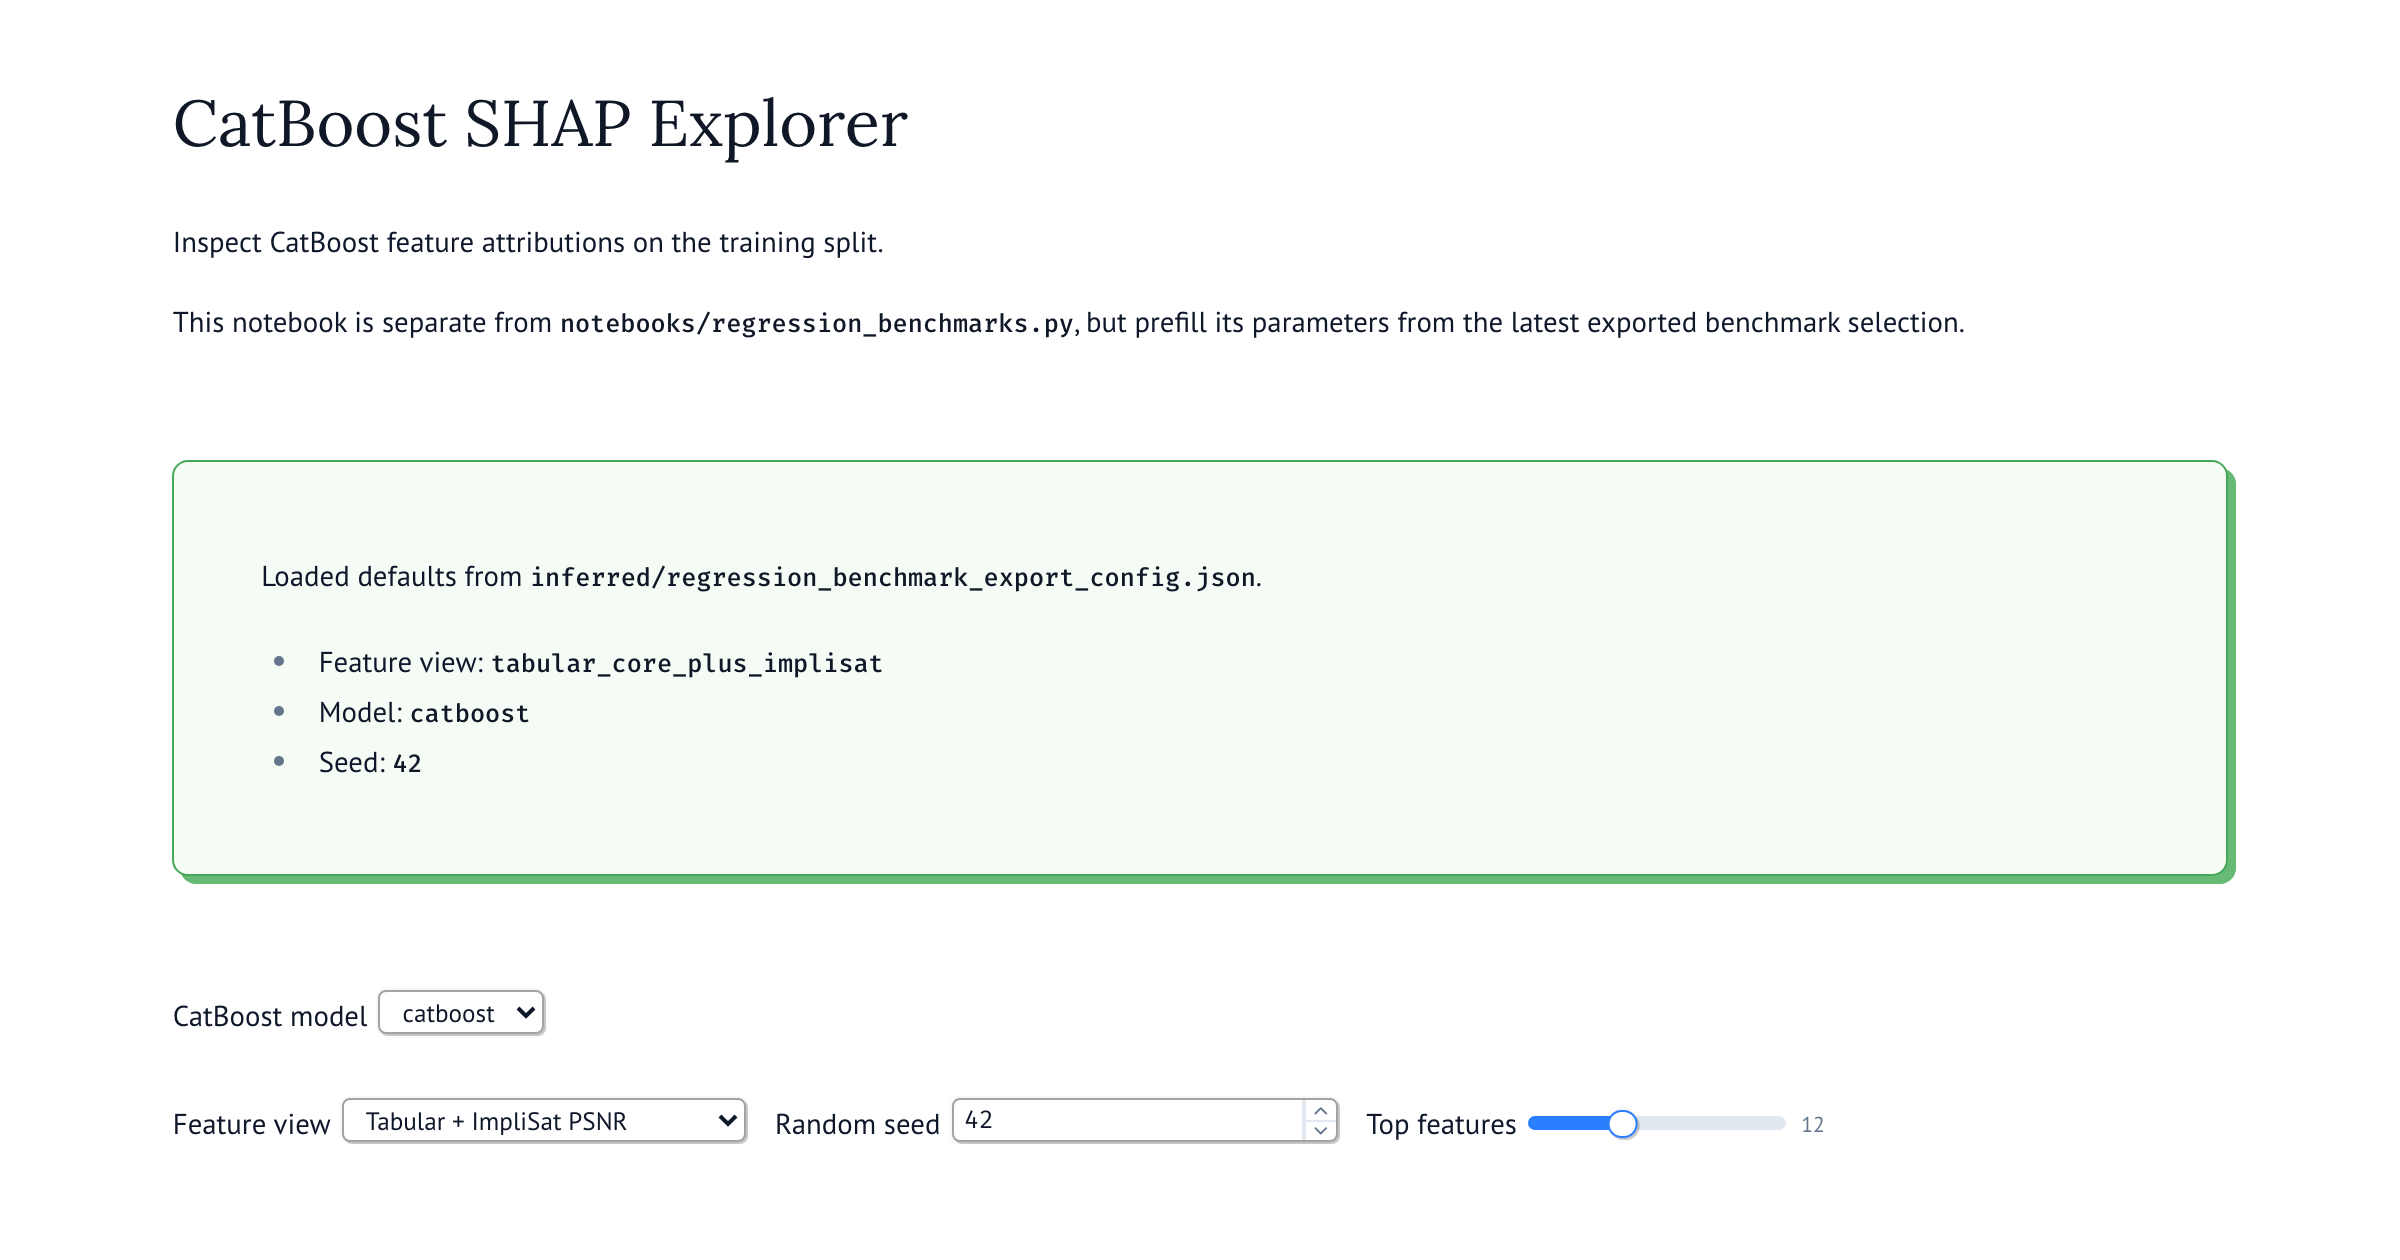
Task: Click the Top features value label 12
Action: 1812,1125
